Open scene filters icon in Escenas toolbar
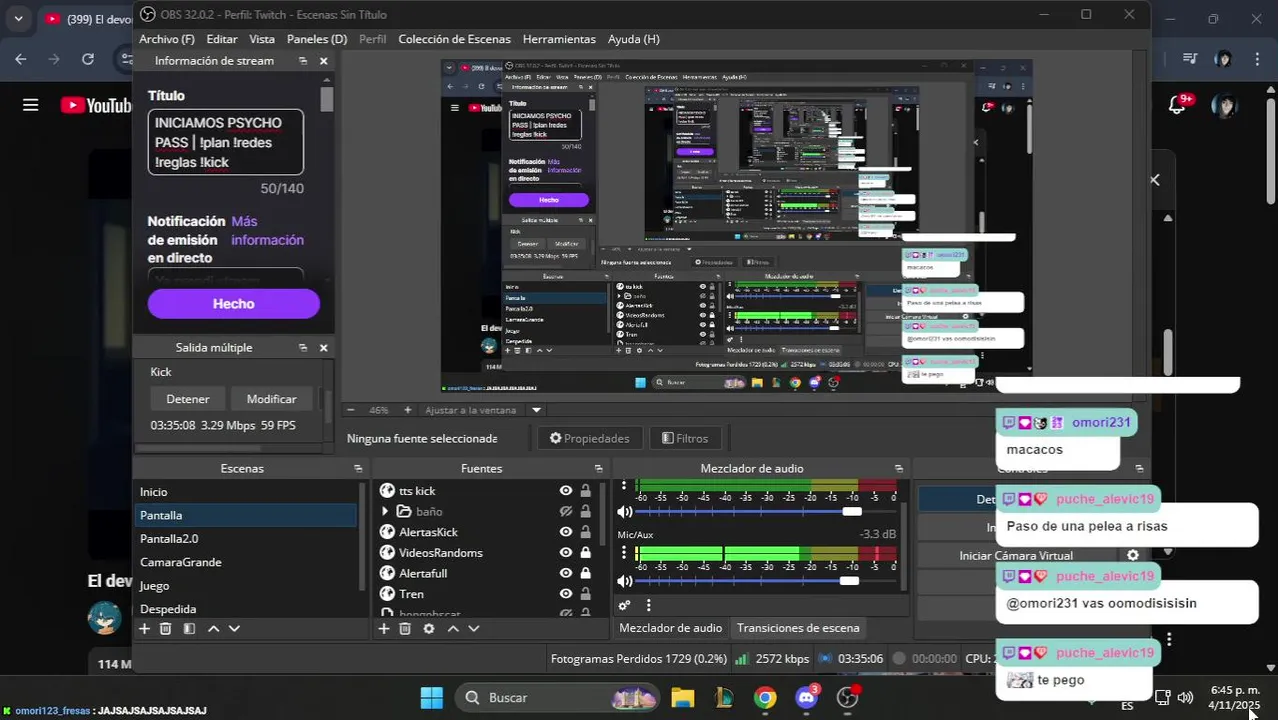1278x720 pixels. (x=189, y=629)
